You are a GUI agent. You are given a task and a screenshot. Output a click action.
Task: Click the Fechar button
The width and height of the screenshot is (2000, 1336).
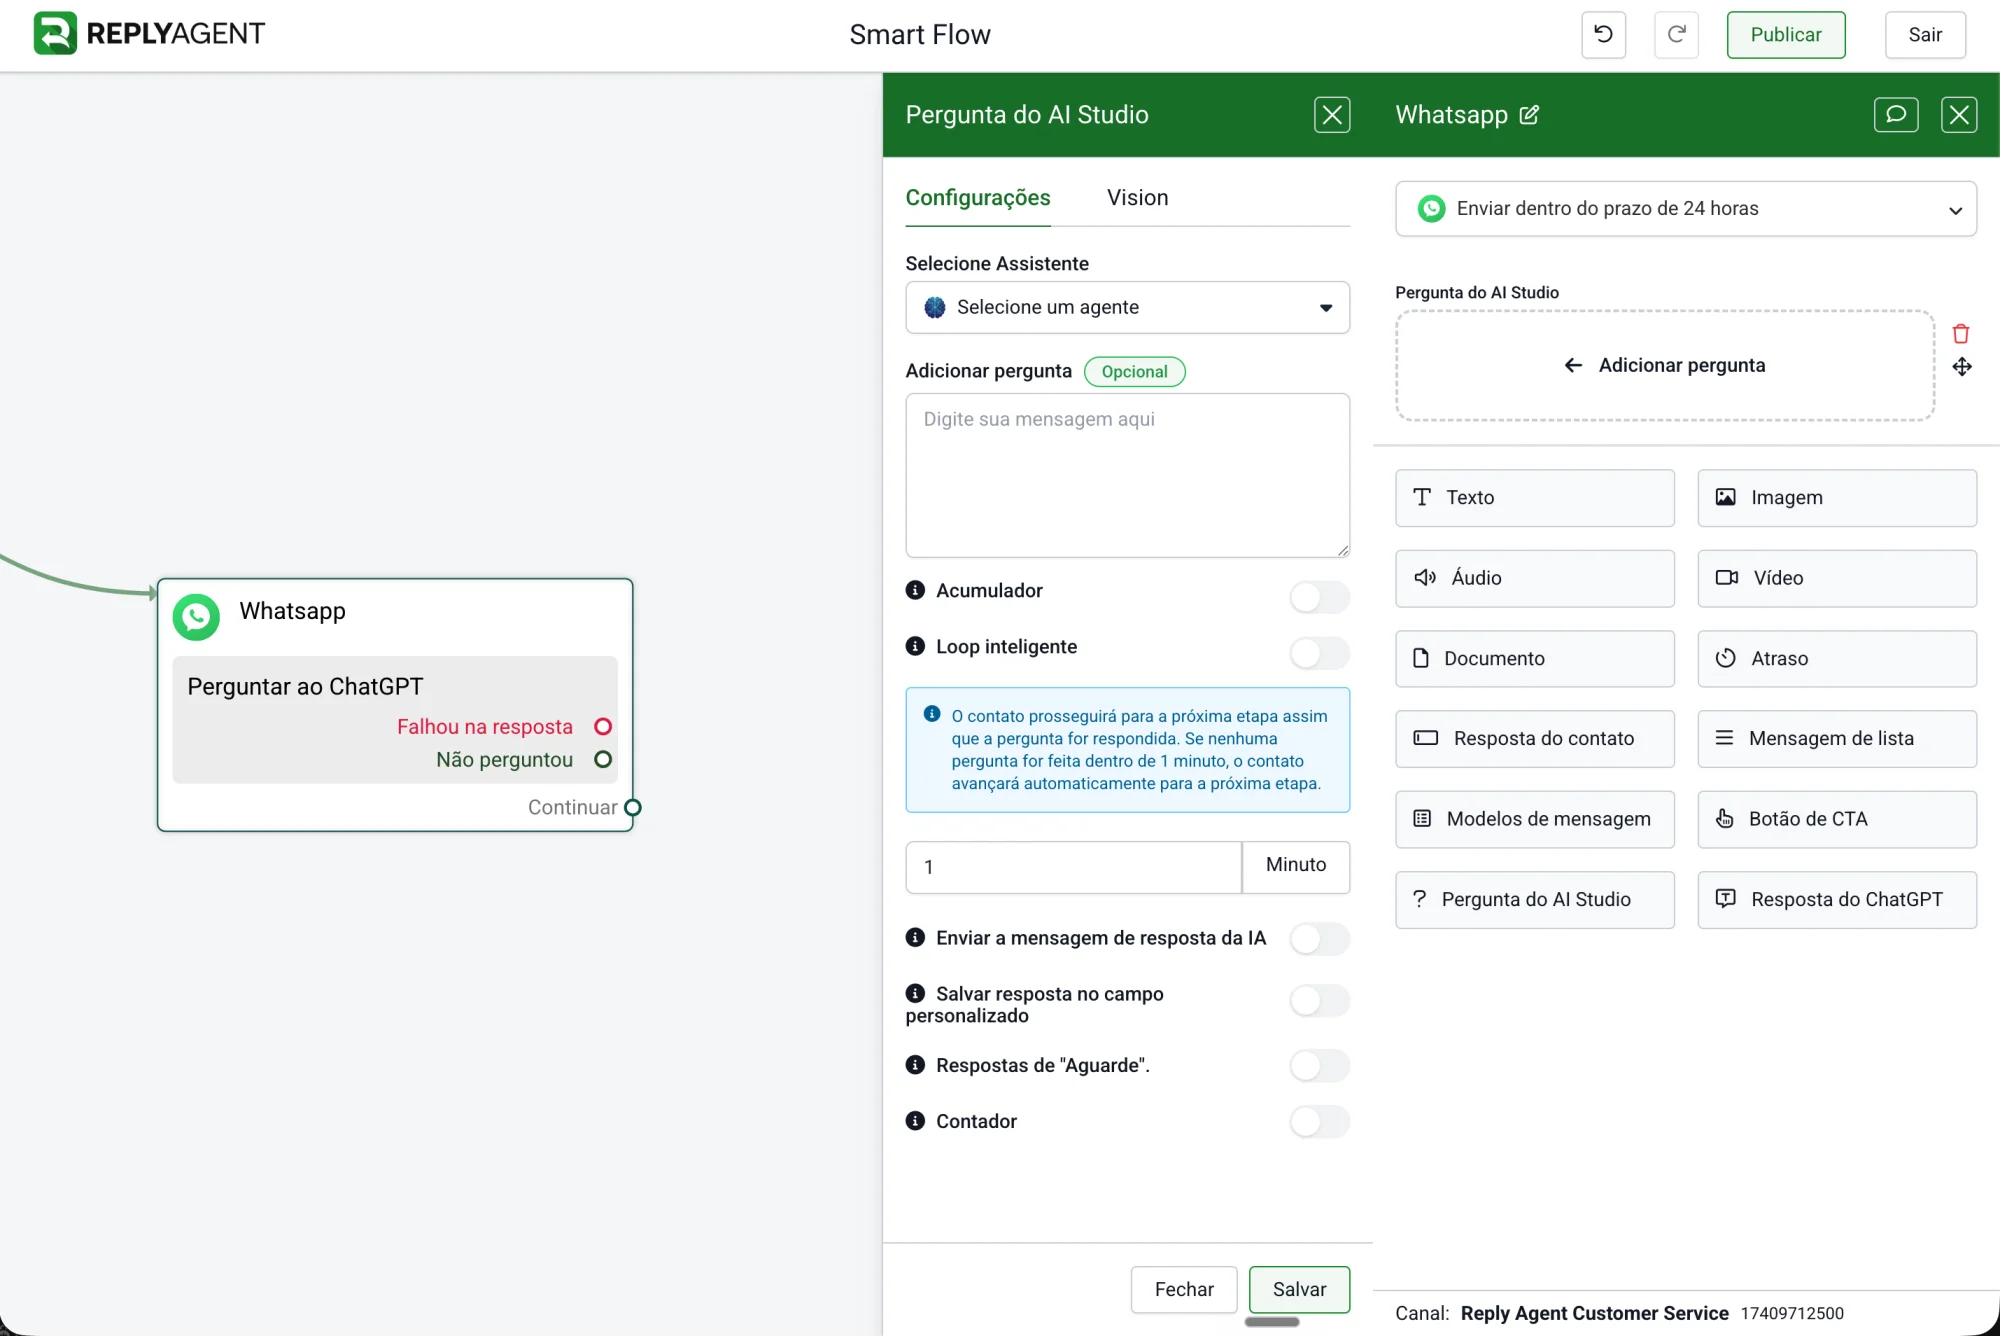click(x=1184, y=1290)
